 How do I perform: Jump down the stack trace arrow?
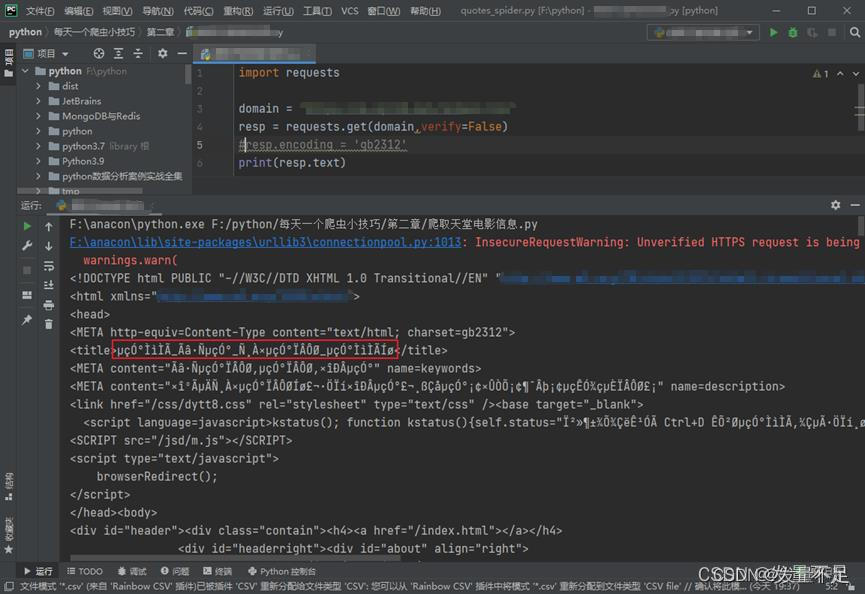(49, 246)
